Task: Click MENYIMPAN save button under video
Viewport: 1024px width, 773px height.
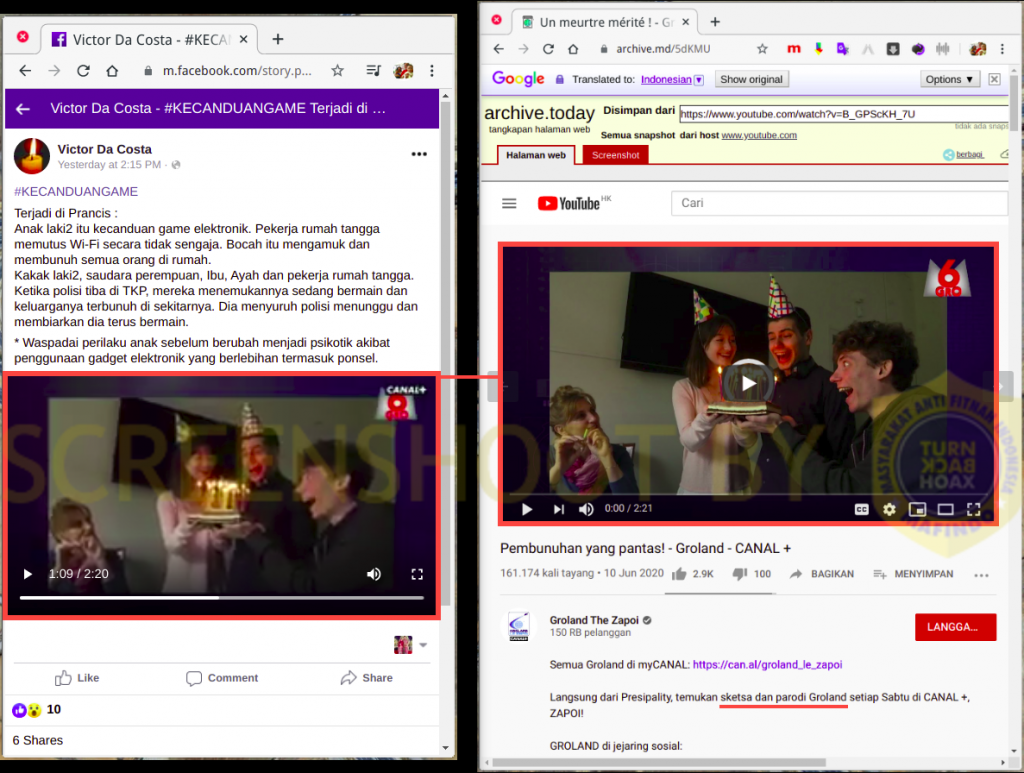Action: point(913,574)
